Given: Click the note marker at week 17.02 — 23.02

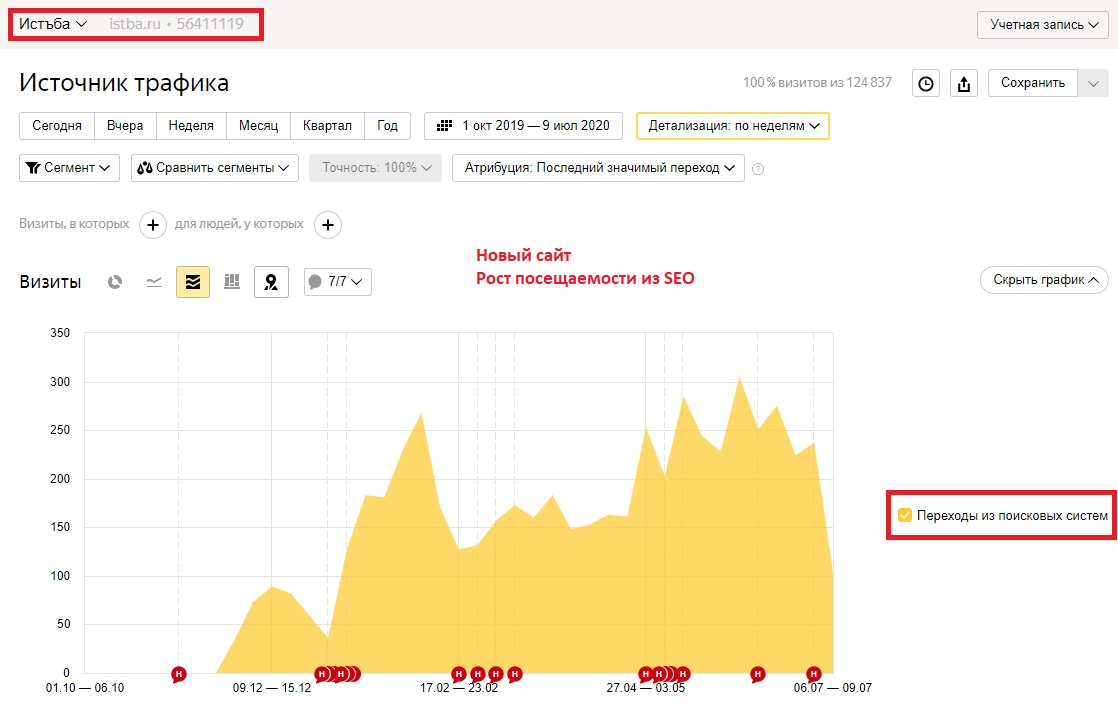Looking at the screenshot, I should (459, 673).
